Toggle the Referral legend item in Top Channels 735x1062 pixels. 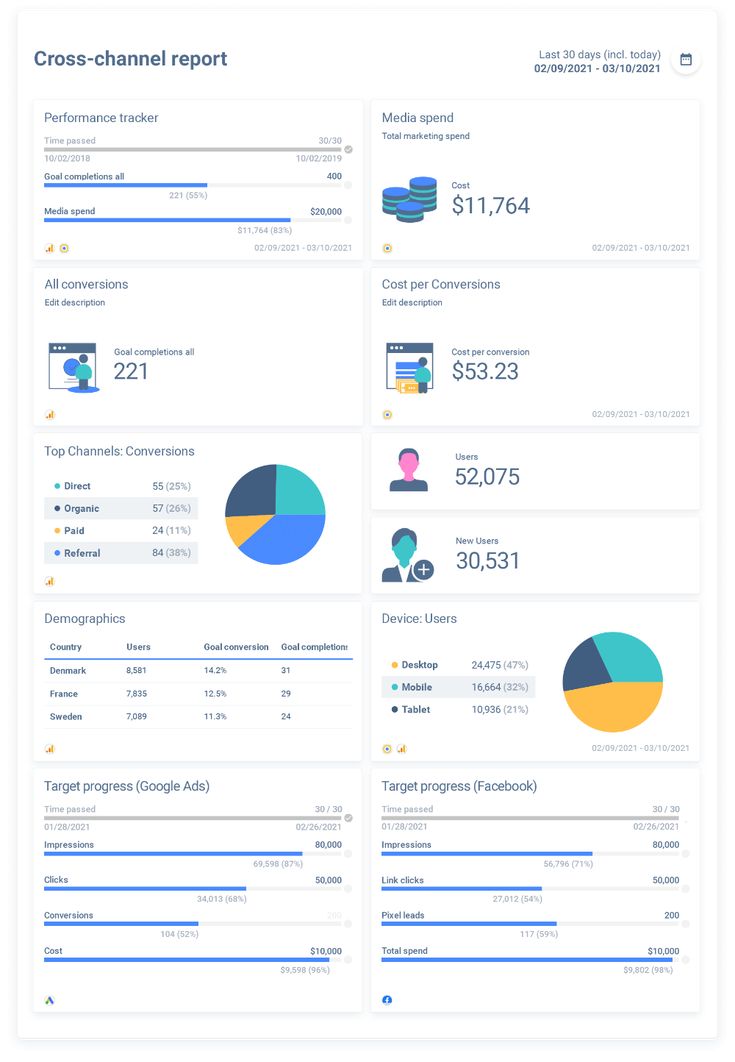tap(82, 553)
